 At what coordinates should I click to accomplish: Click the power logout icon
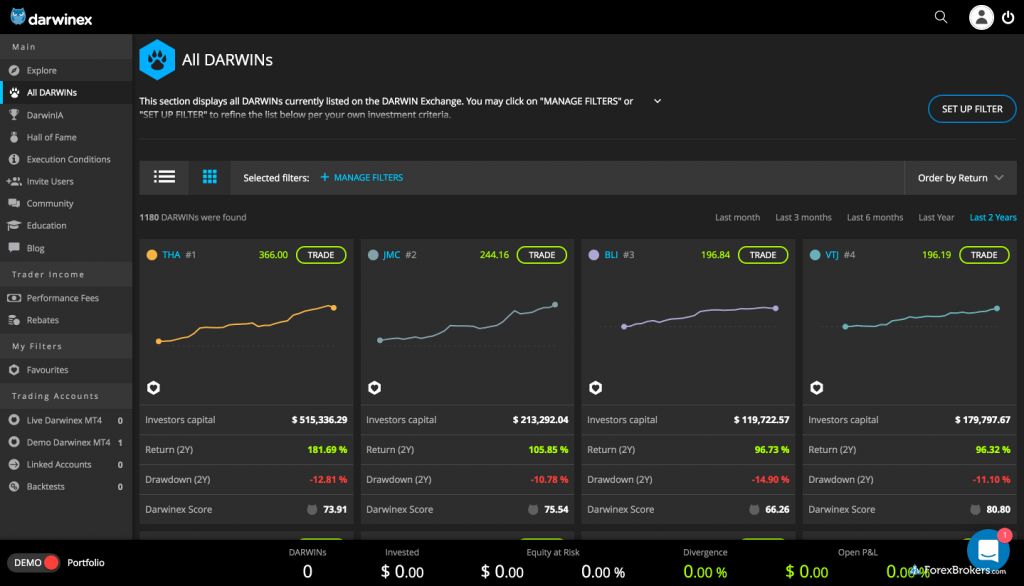1007,17
